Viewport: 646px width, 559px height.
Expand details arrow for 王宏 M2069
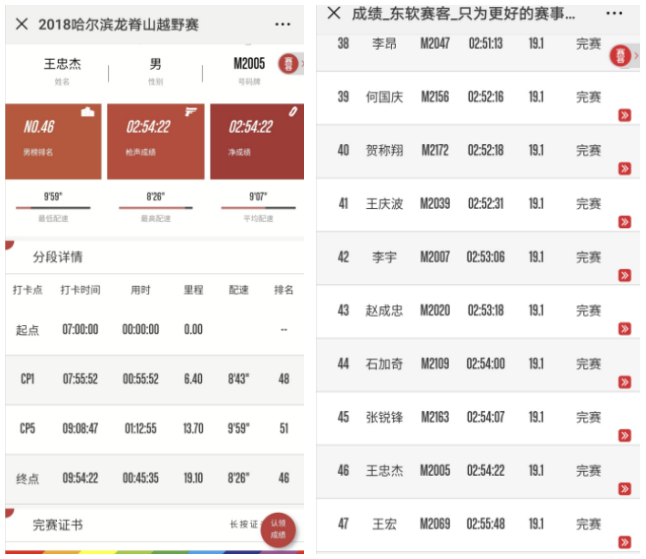pos(625,541)
